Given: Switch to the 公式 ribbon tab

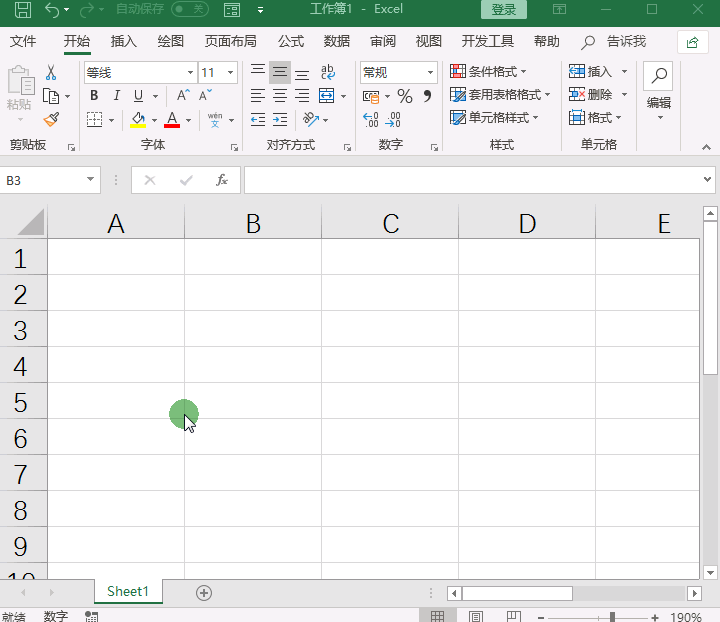Looking at the screenshot, I should tap(291, 41).
